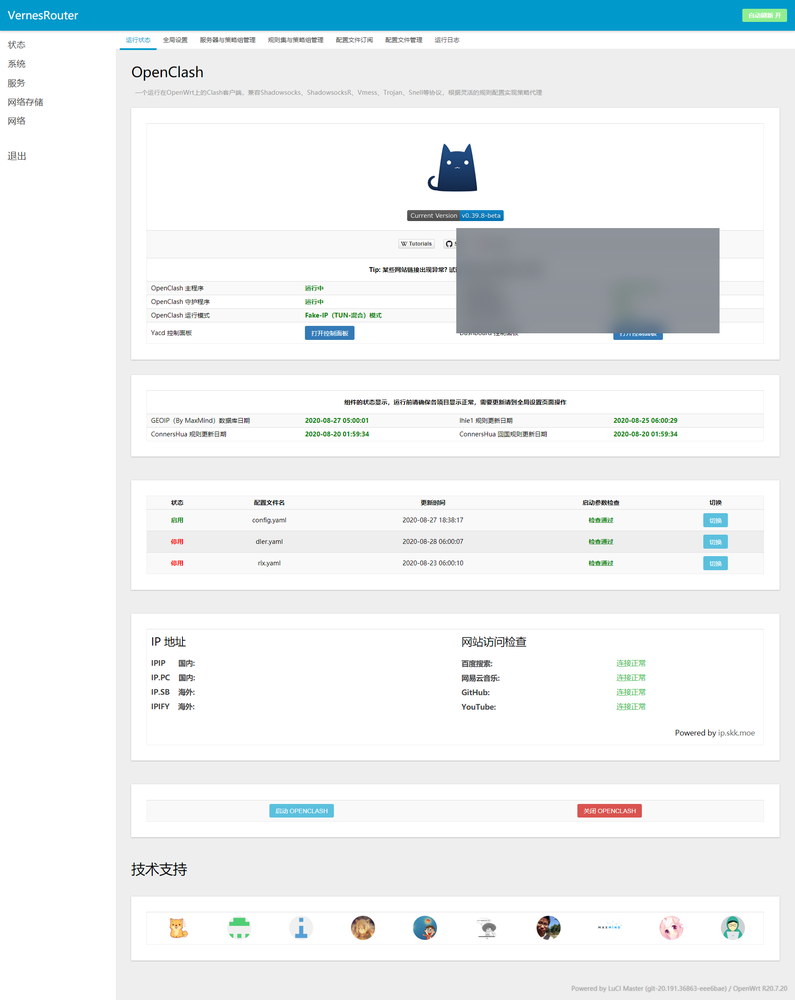Expand the 服务 sidebar menu
Viewport: 795px width, 1000px height.
pos(17,83)
